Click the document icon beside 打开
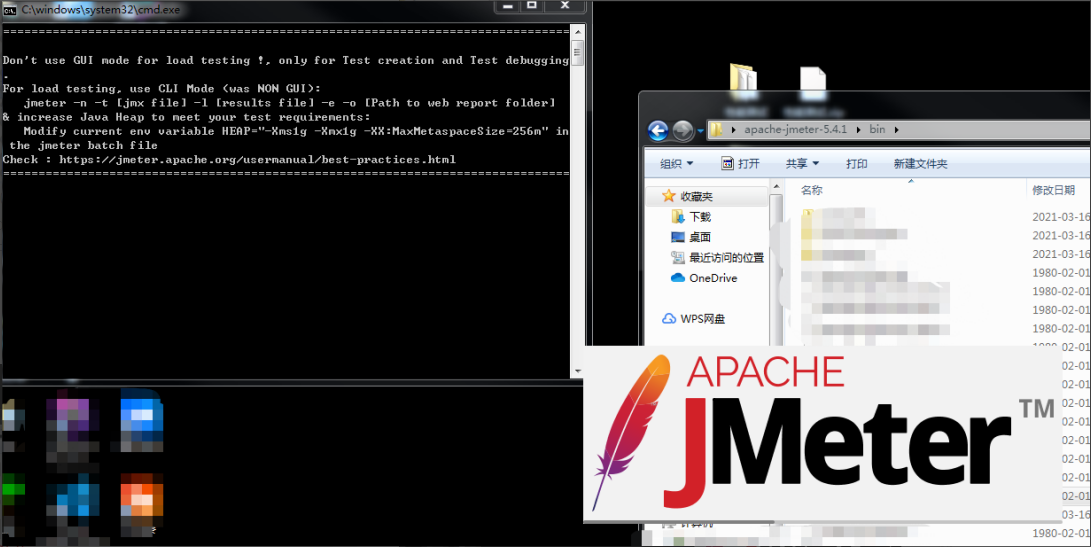This screenshot has width=1091, height=547. pyautogui.click(x=727, y=164)
